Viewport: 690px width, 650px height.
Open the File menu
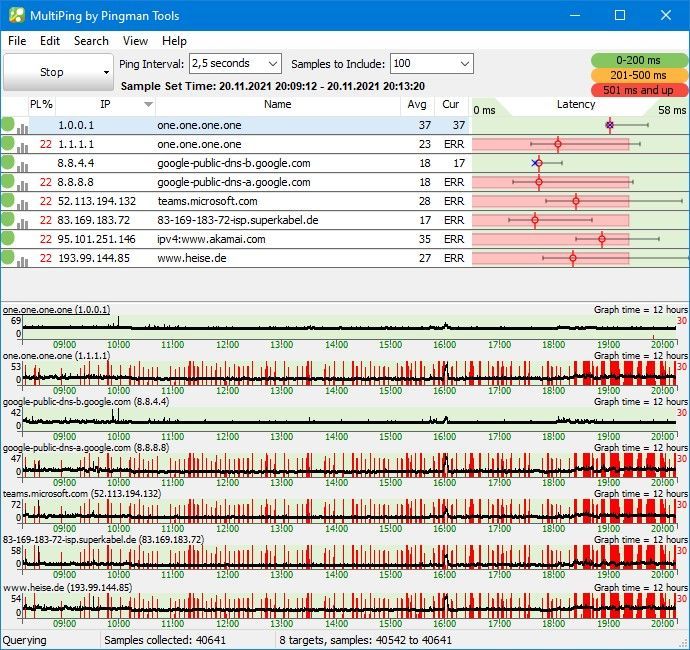(x=17, y=41)
